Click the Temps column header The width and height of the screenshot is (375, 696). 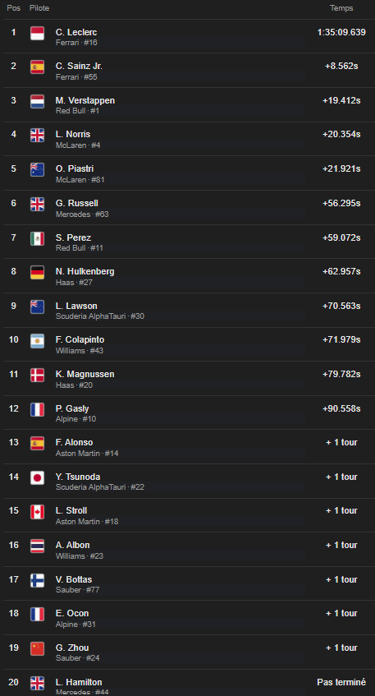coord(341,8)
